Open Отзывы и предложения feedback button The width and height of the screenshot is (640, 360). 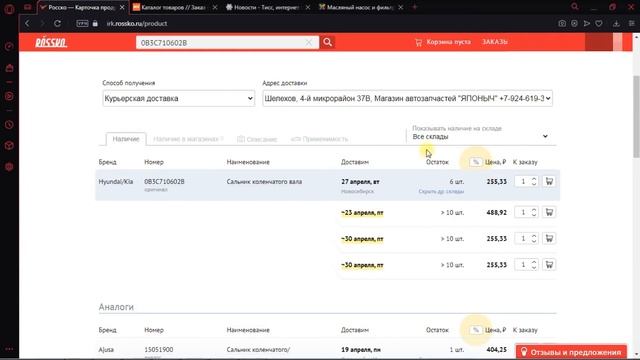pos(571,352)
